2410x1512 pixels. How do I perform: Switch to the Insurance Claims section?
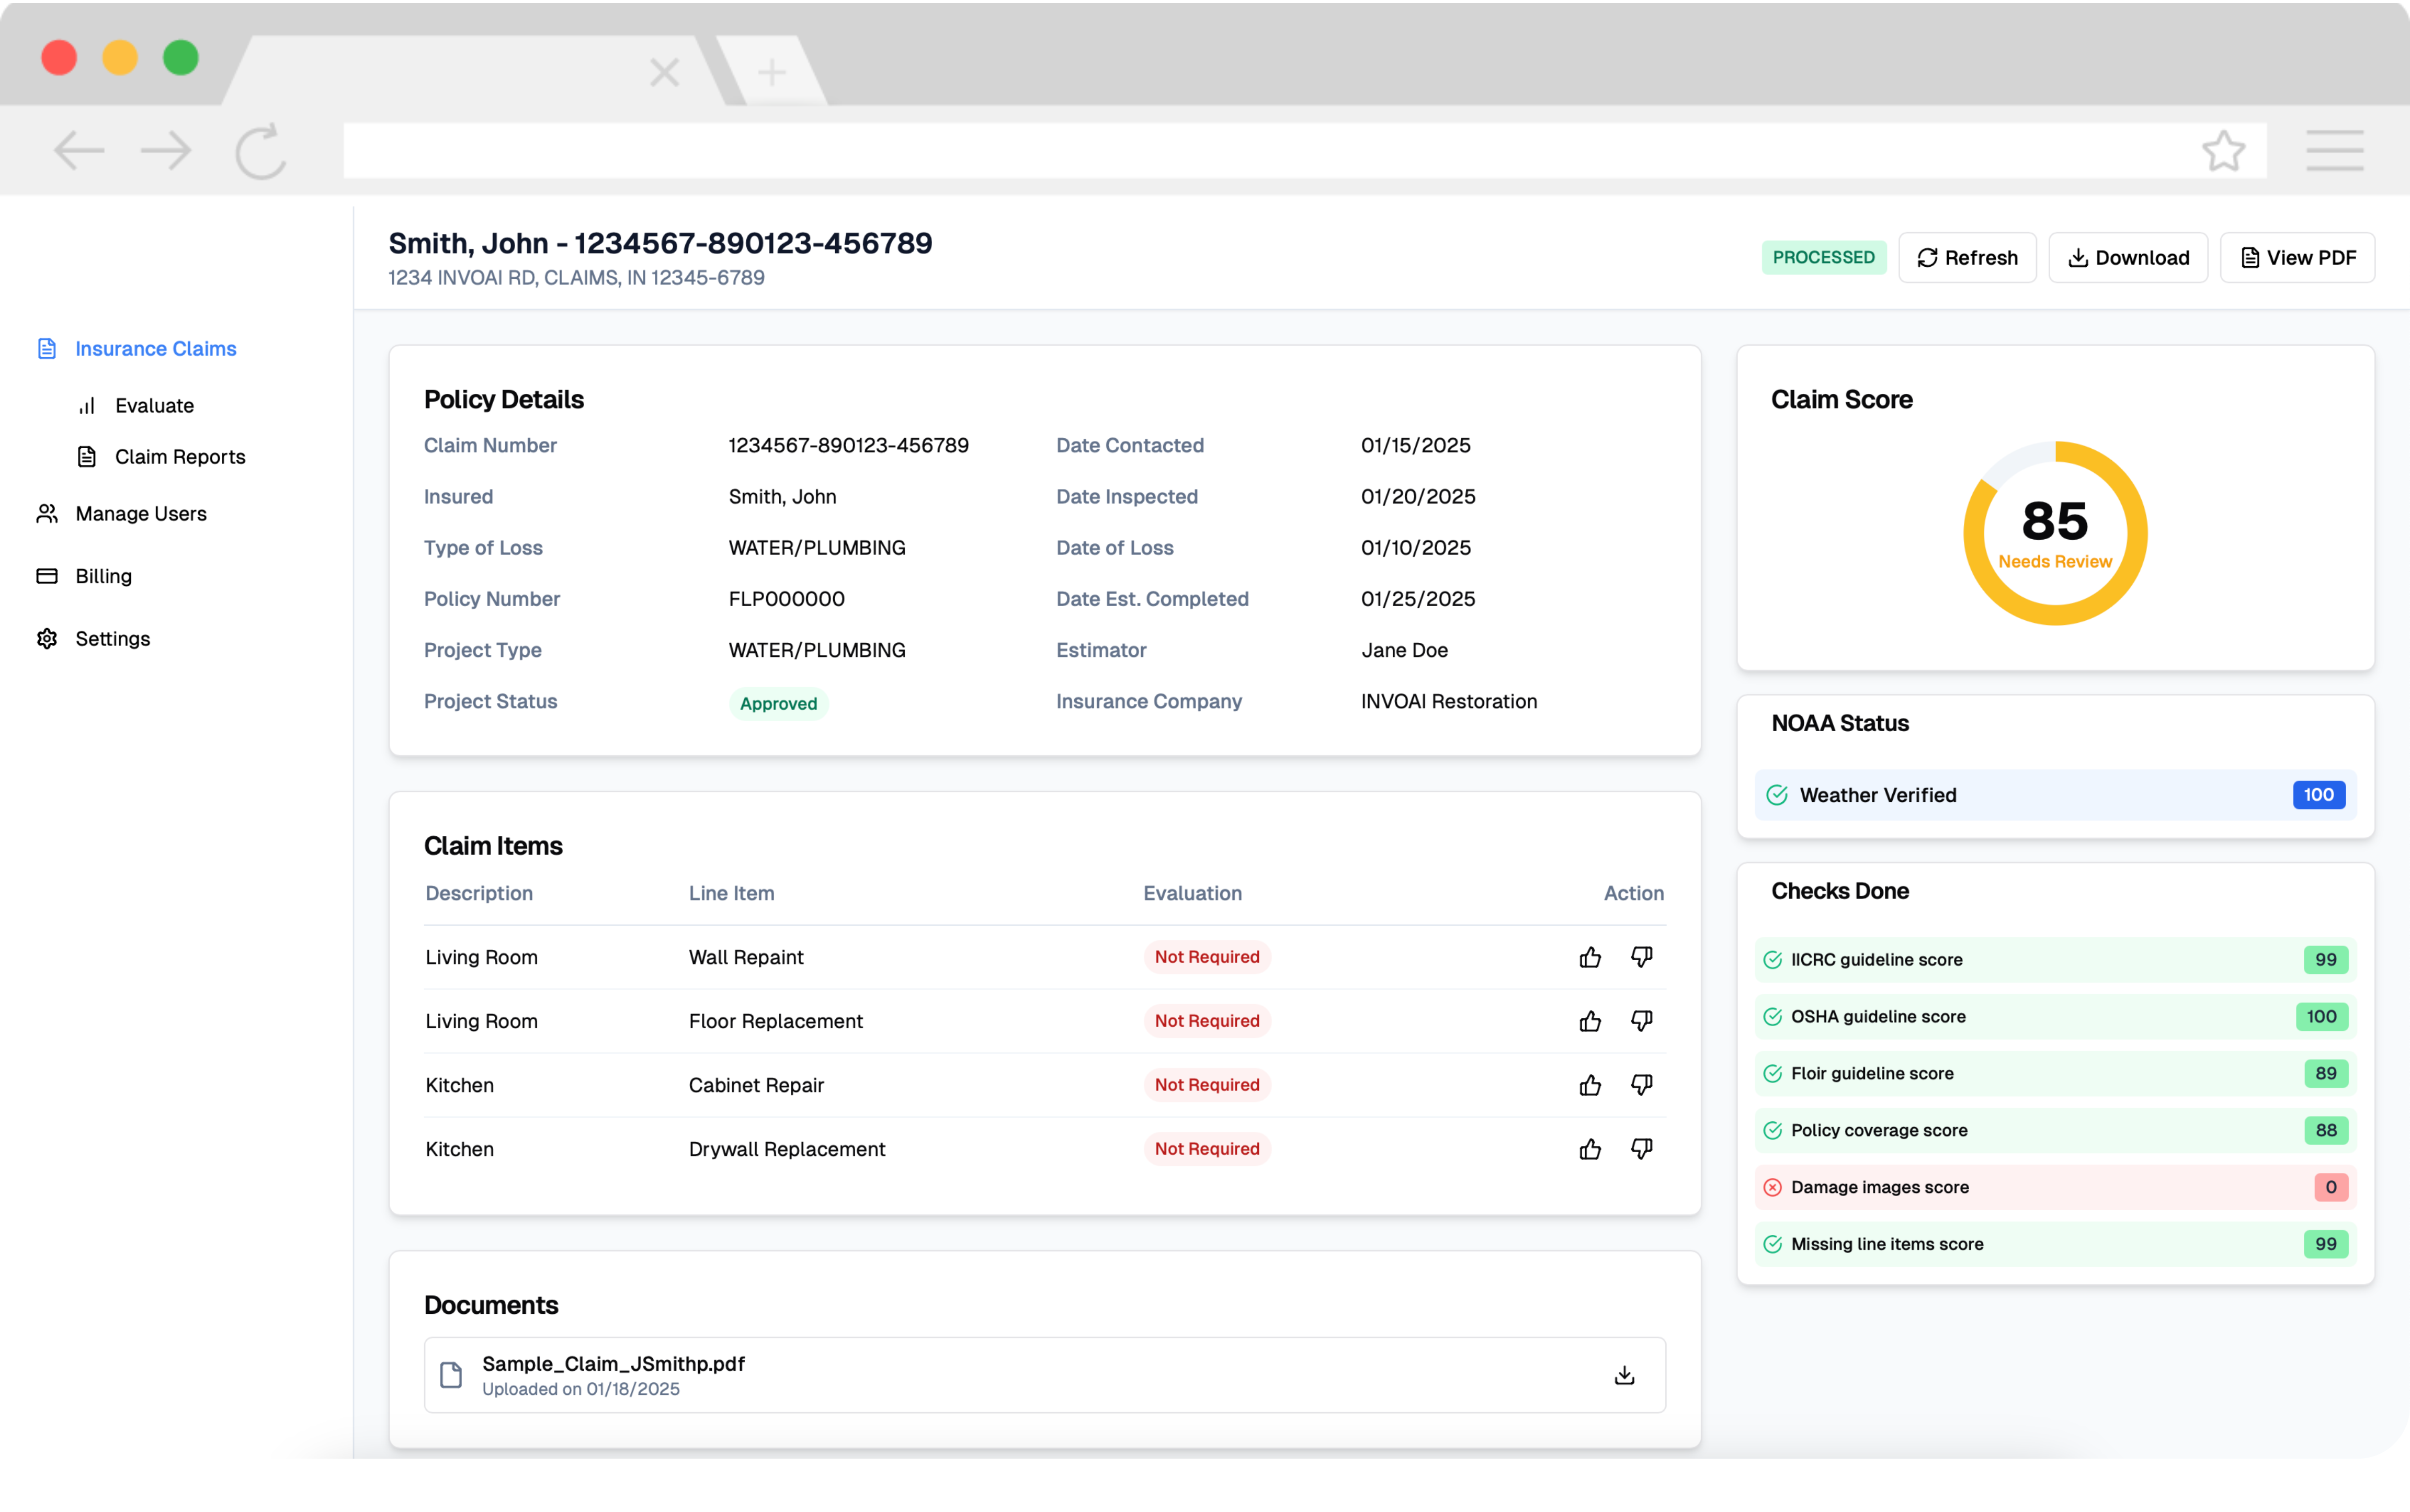tap(155, 348)
